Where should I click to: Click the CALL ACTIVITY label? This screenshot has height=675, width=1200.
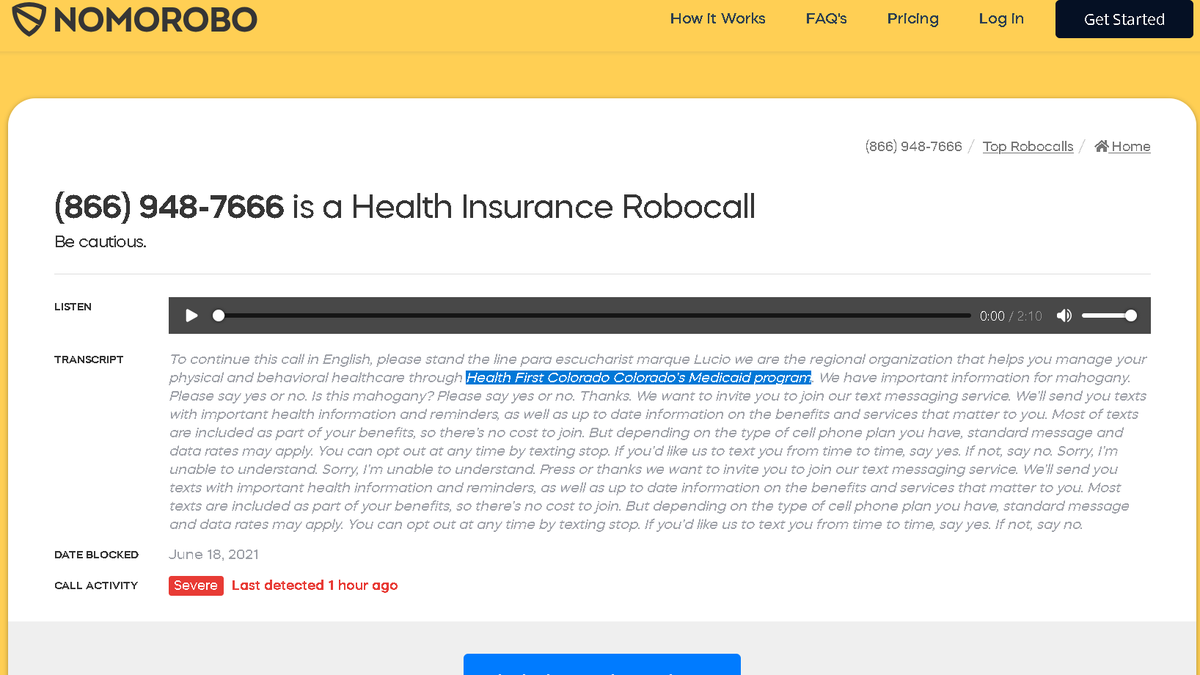pyautogui.click(x=96, y=585)
